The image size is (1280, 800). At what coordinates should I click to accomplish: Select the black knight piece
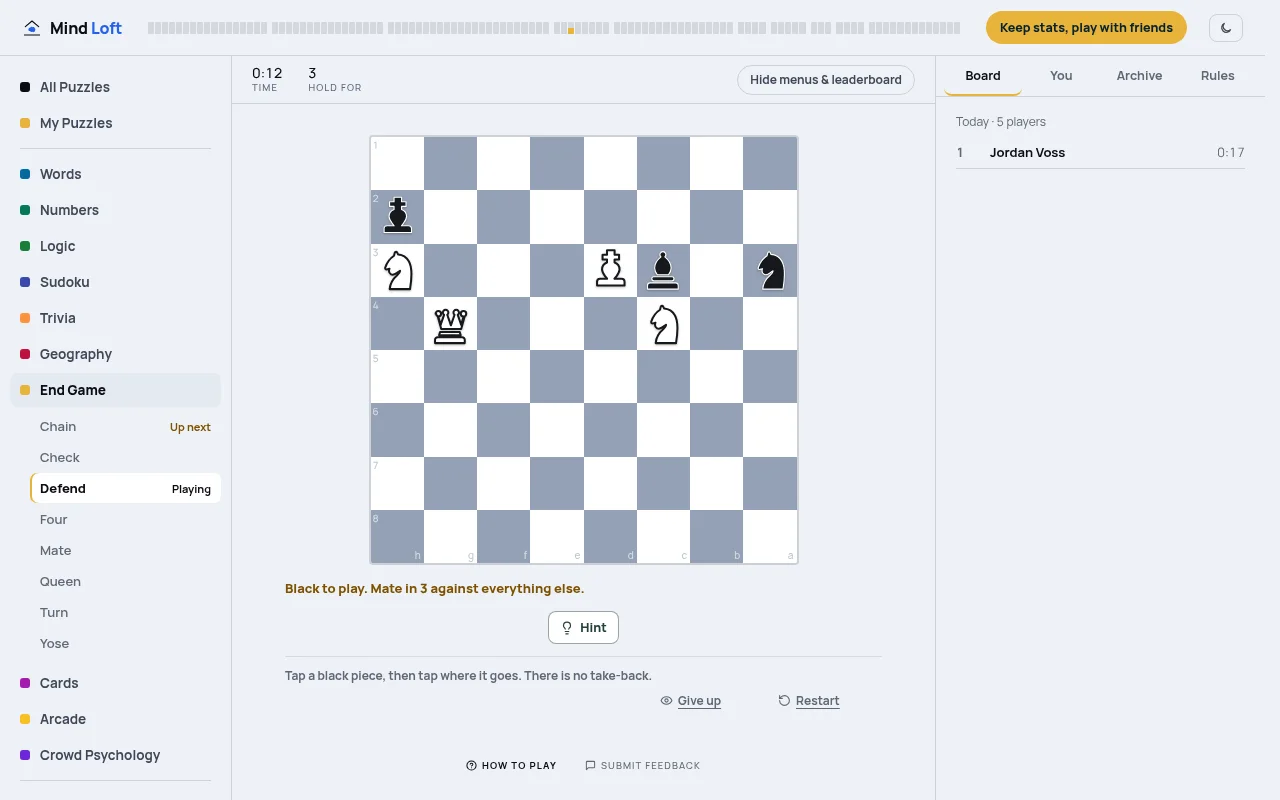tap(771, 270)
